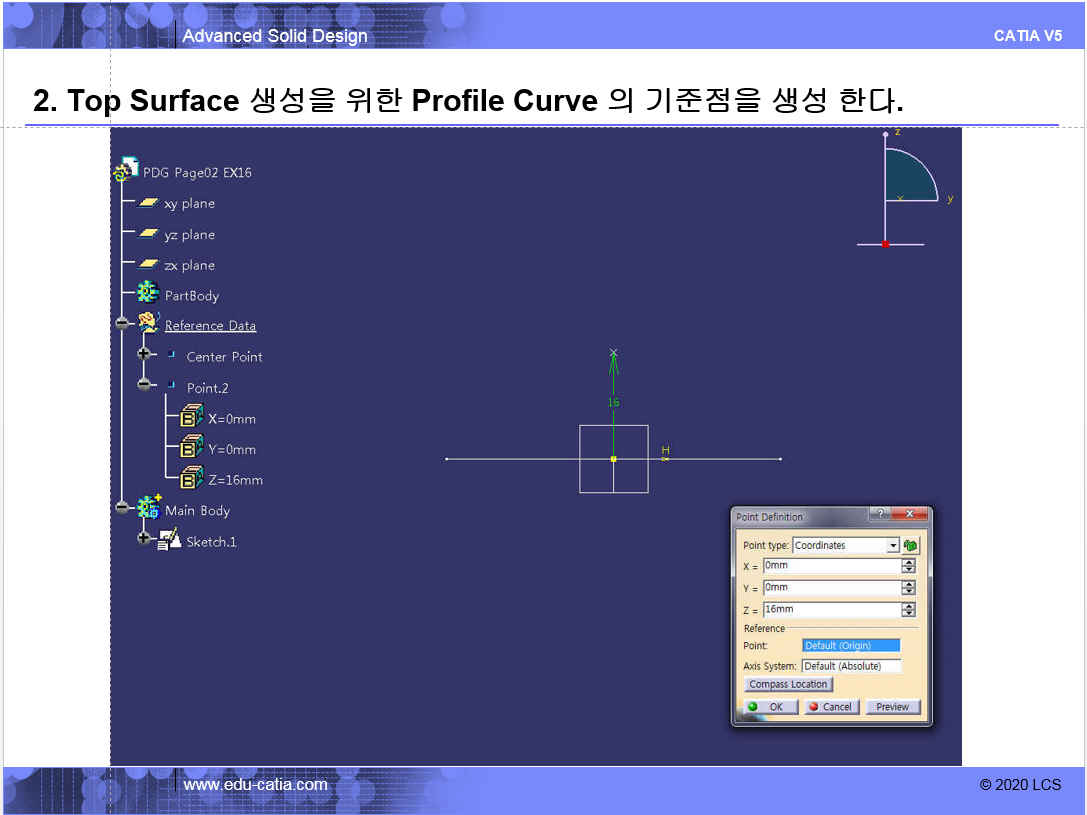Screen dimensions: 1087x815
Task: Click the Compass Location button
Action: click(788, 684)
